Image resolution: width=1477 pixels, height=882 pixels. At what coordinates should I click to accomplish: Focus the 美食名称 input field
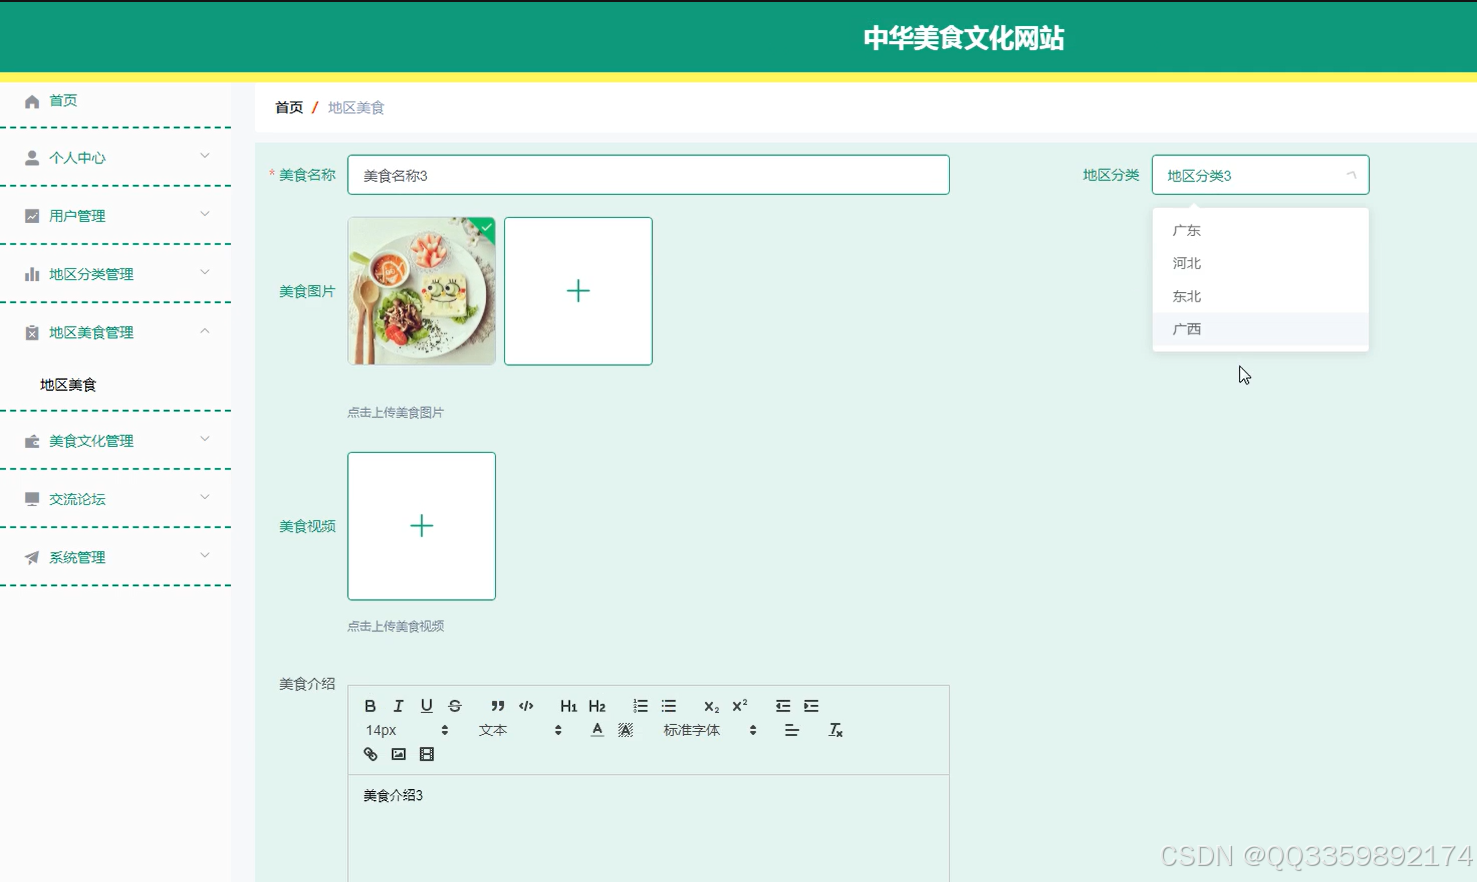[649, 175]
